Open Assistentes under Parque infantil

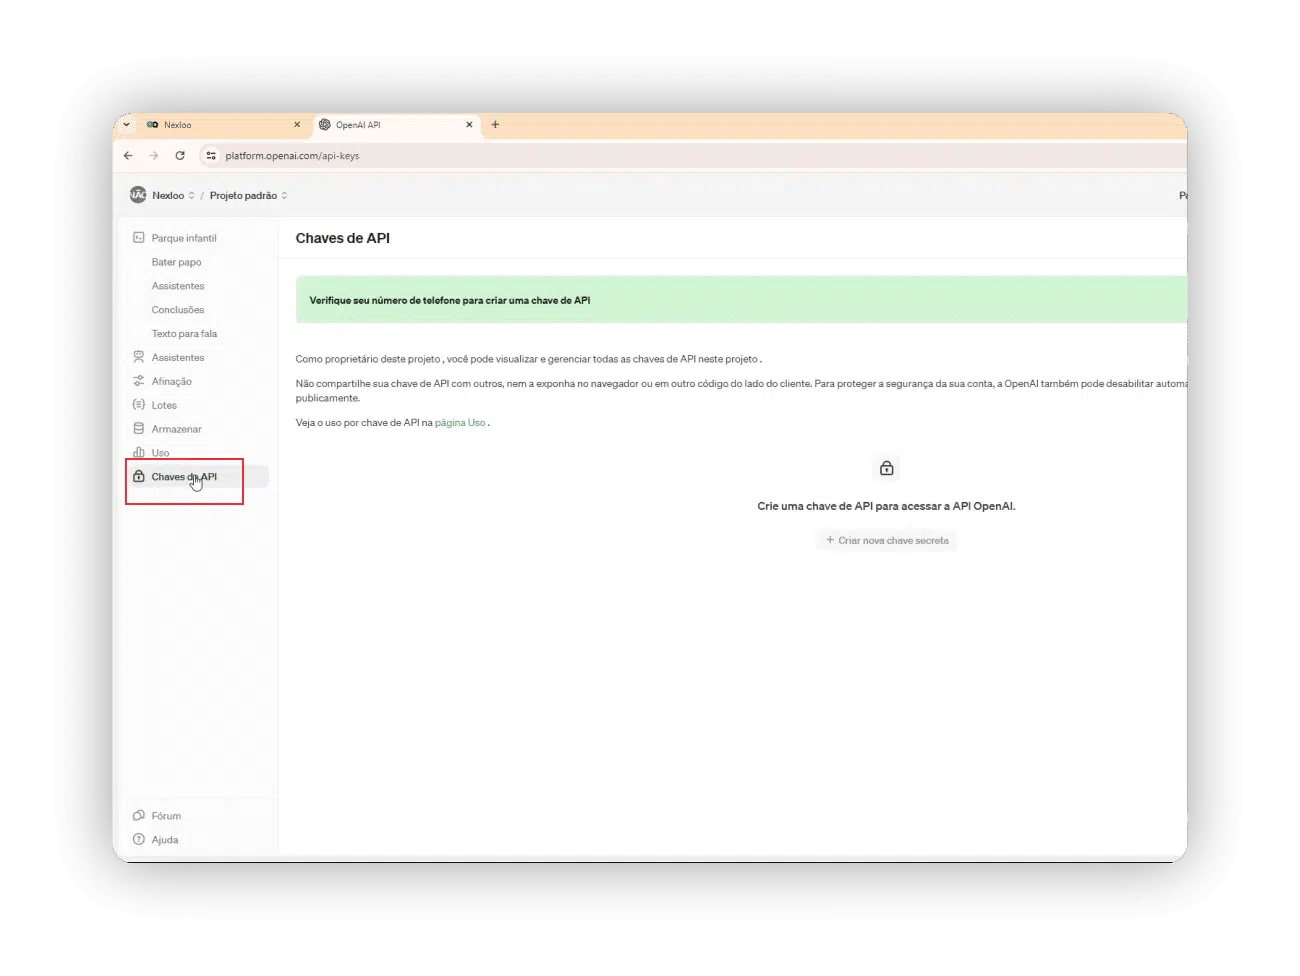[178, 286]
